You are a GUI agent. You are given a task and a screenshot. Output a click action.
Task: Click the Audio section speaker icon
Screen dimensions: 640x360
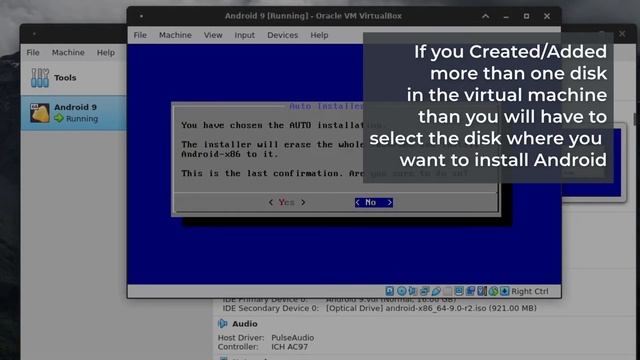[222, 324]
